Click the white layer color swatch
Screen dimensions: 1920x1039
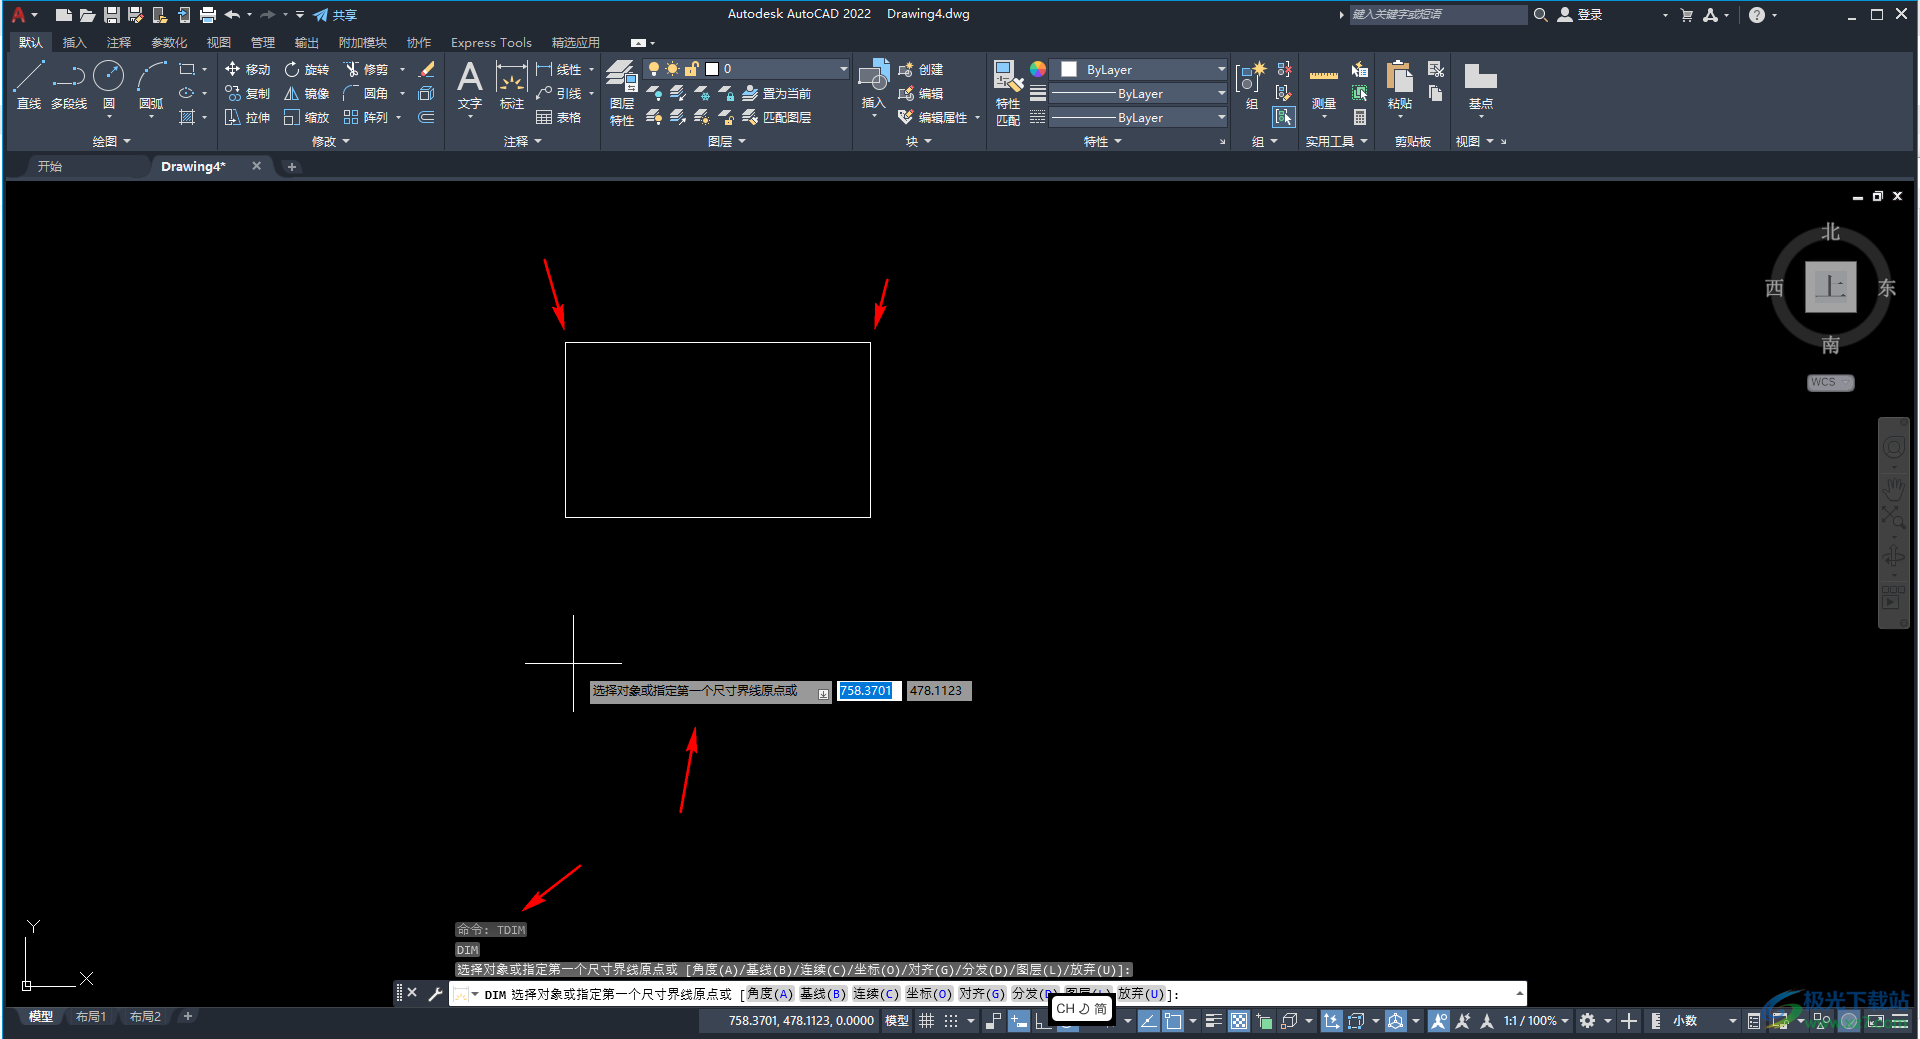click(712, 69)
